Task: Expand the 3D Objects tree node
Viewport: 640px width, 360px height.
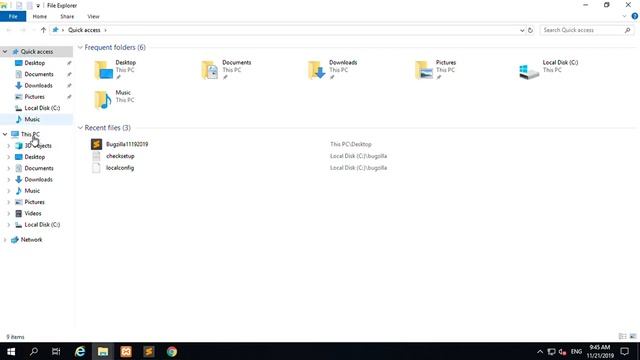Action: (9, 146)
